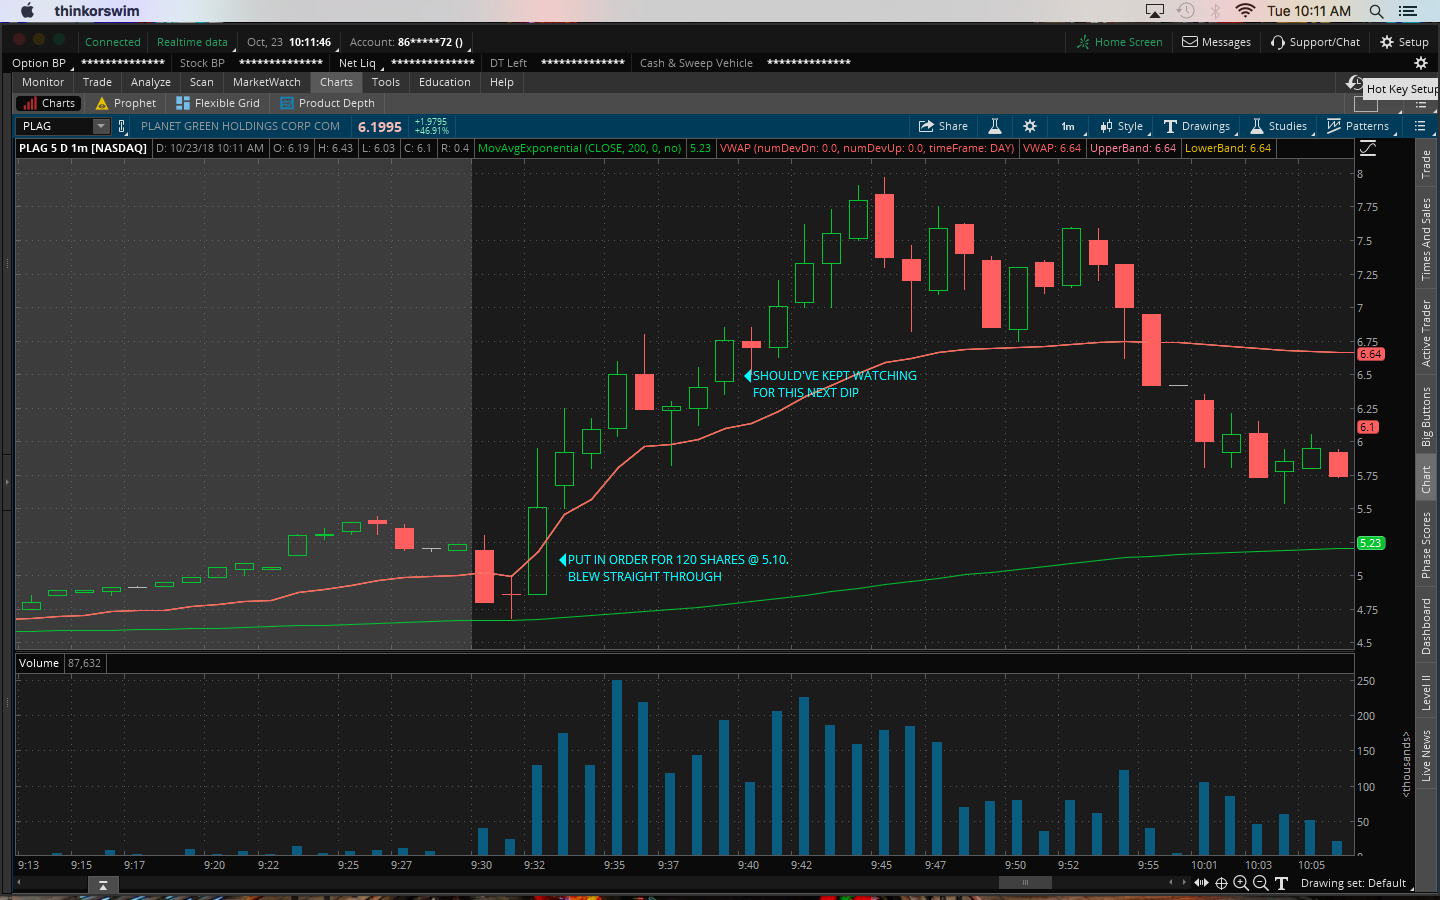
Task: Select the Trade main tab
Action: 97,82
